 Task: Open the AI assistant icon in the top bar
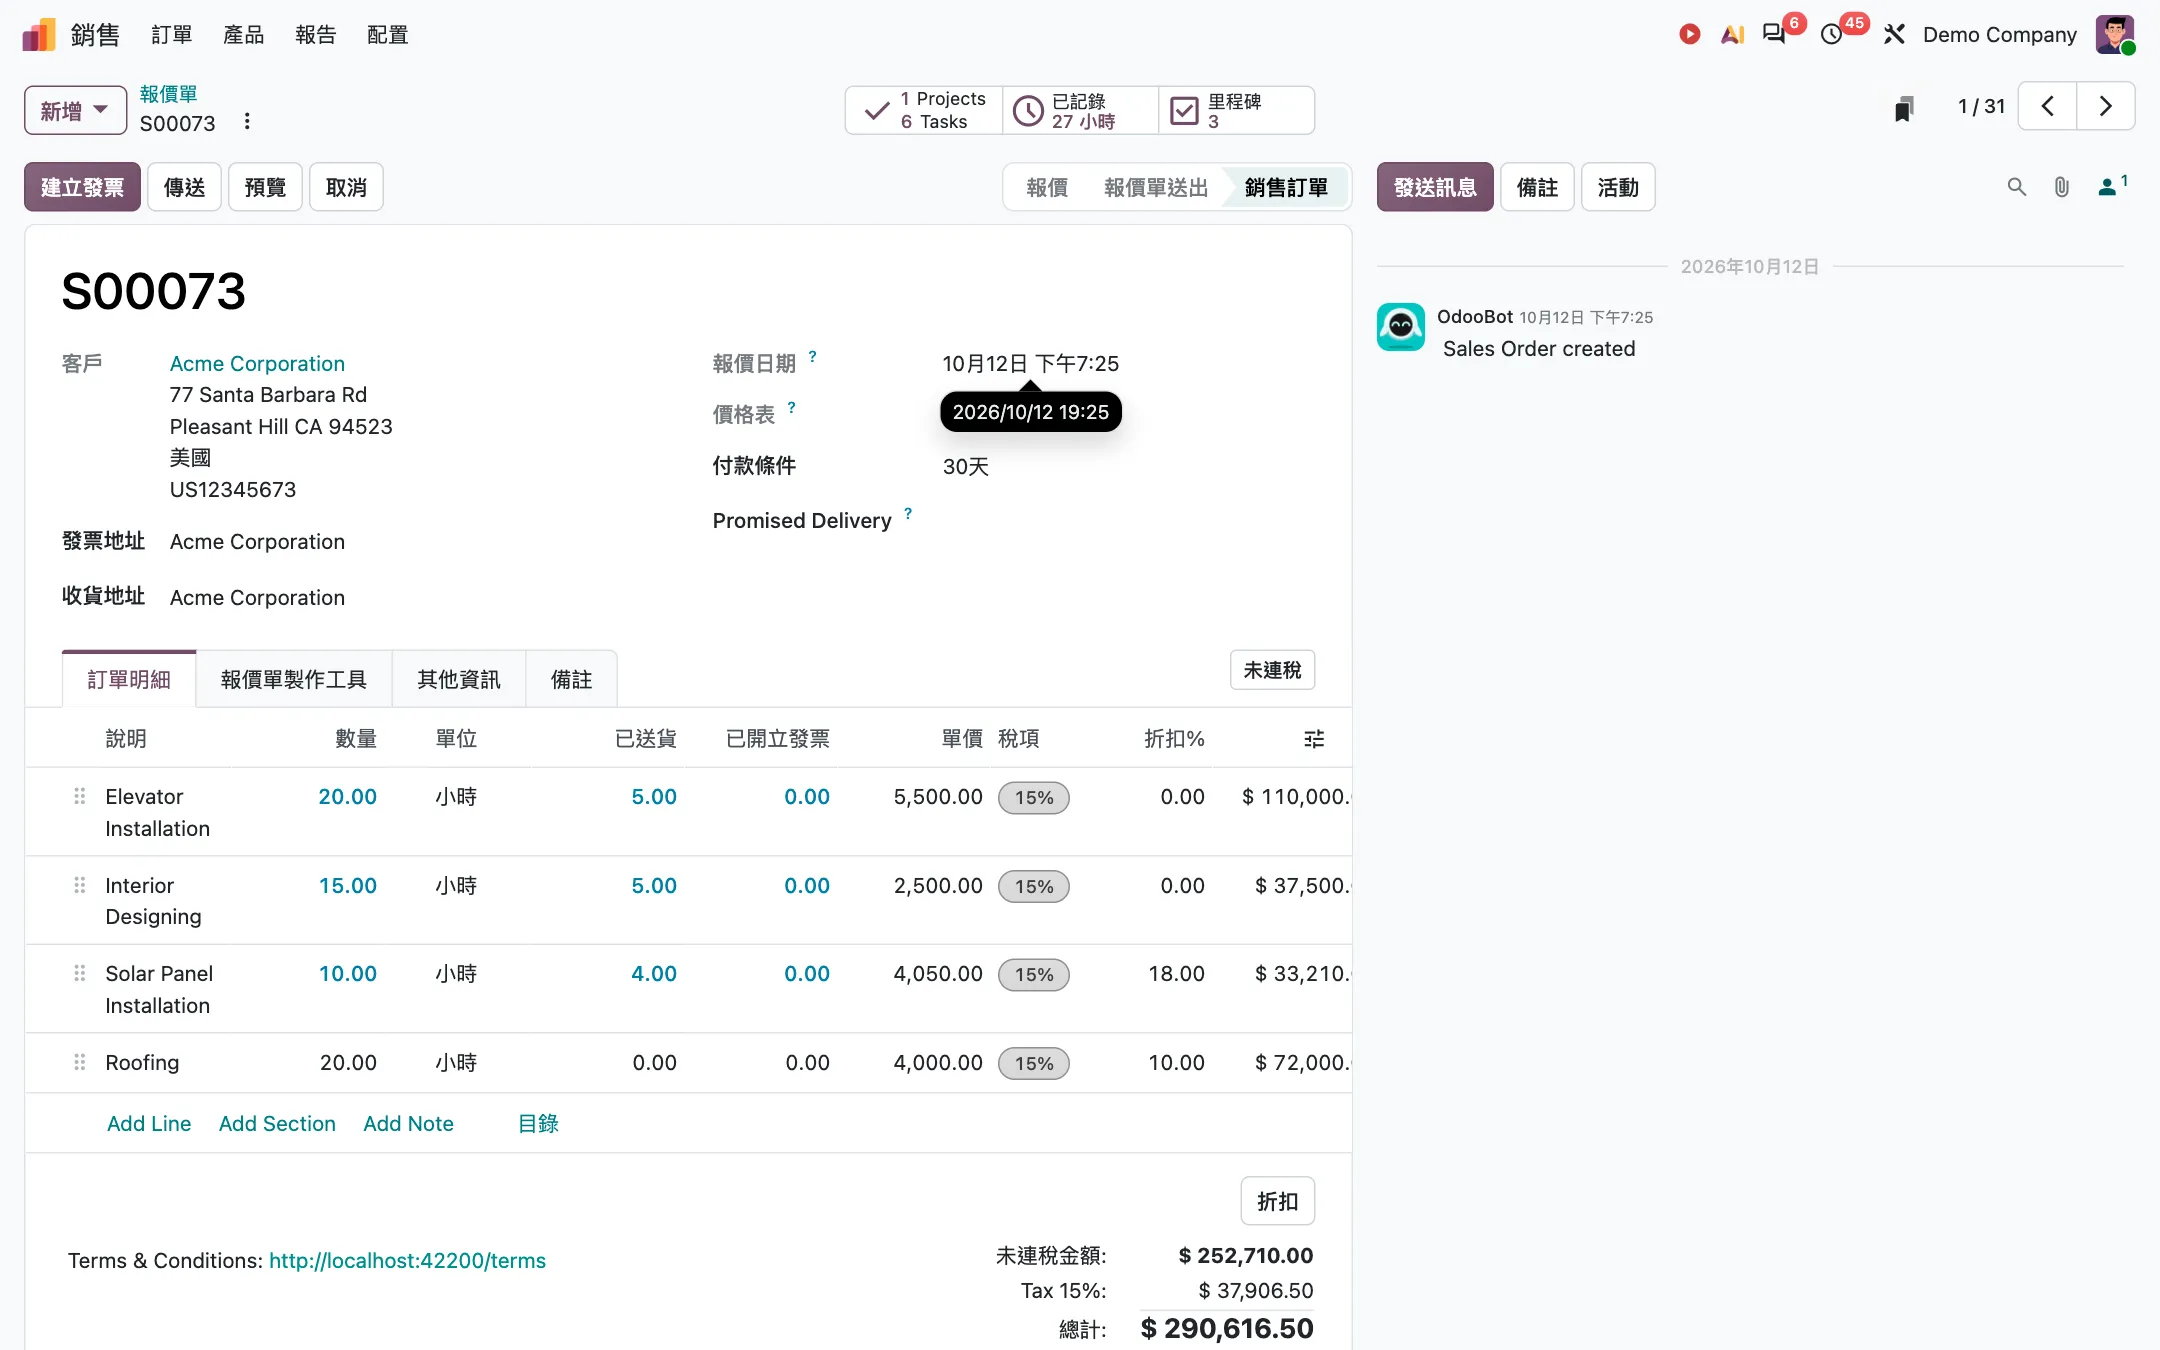coord(1732,35)
